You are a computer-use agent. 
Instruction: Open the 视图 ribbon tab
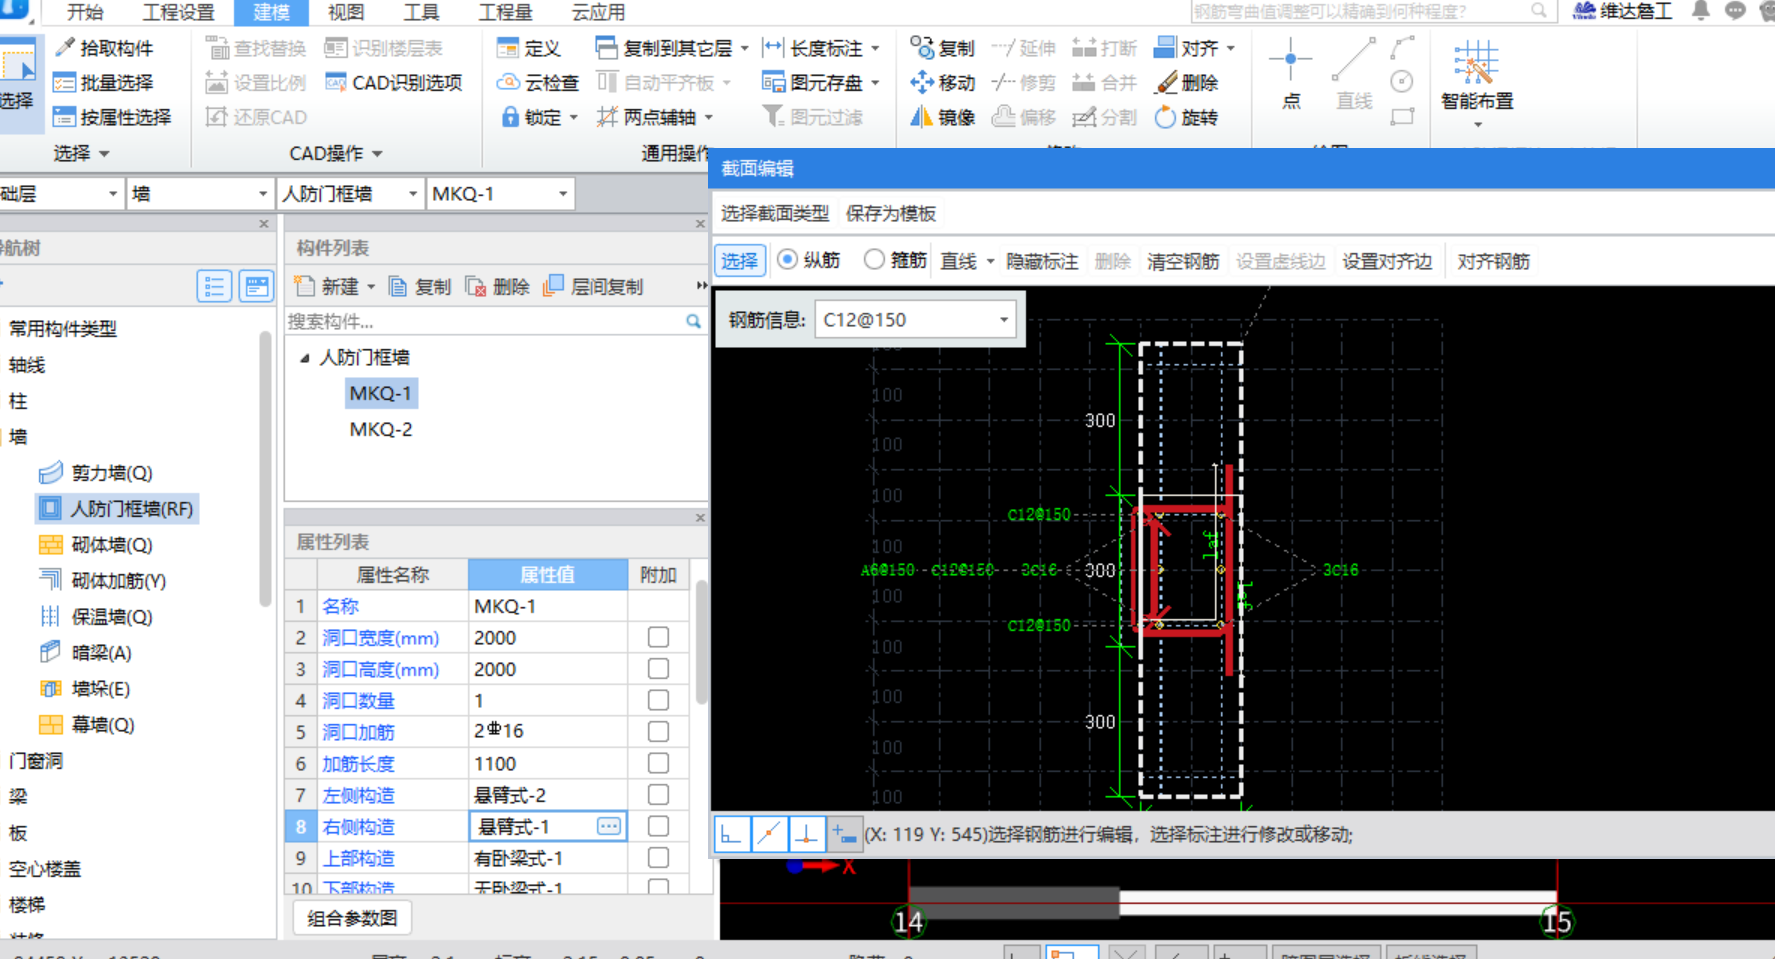pos(346,12)
